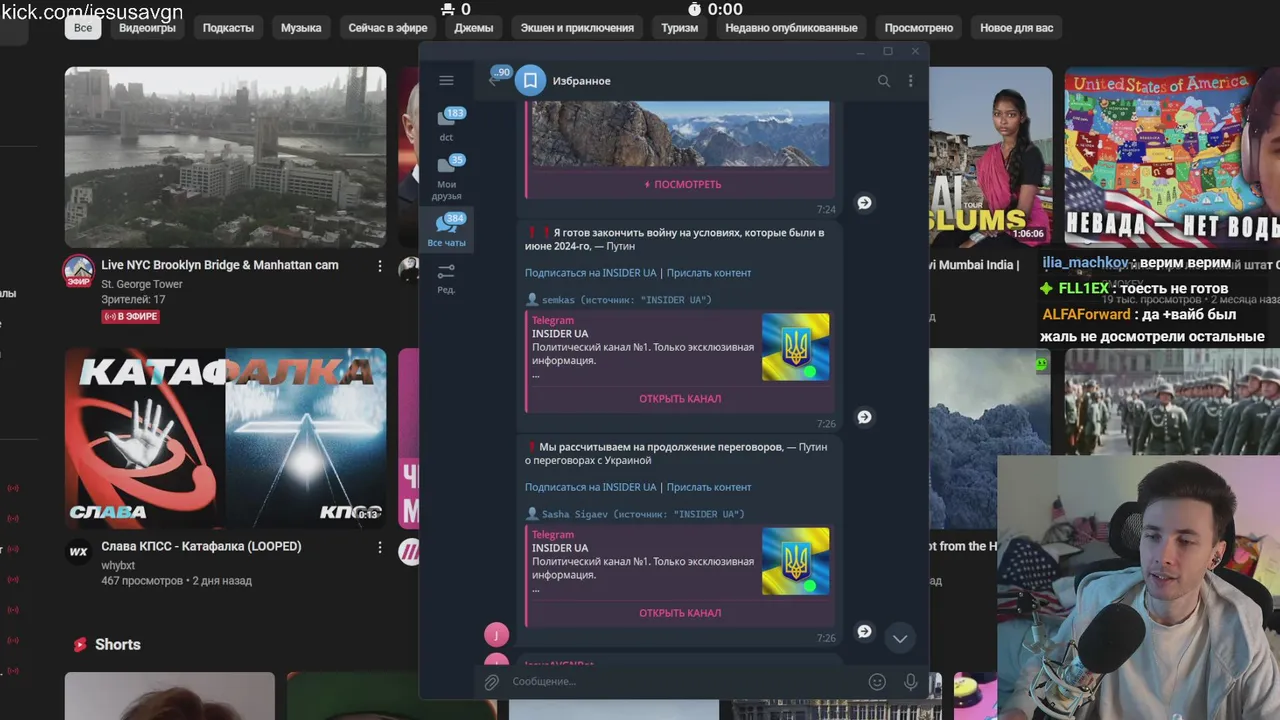1280x720 pixels.
Task: Click the pink J sender avatar
Action: click(496, 635)
